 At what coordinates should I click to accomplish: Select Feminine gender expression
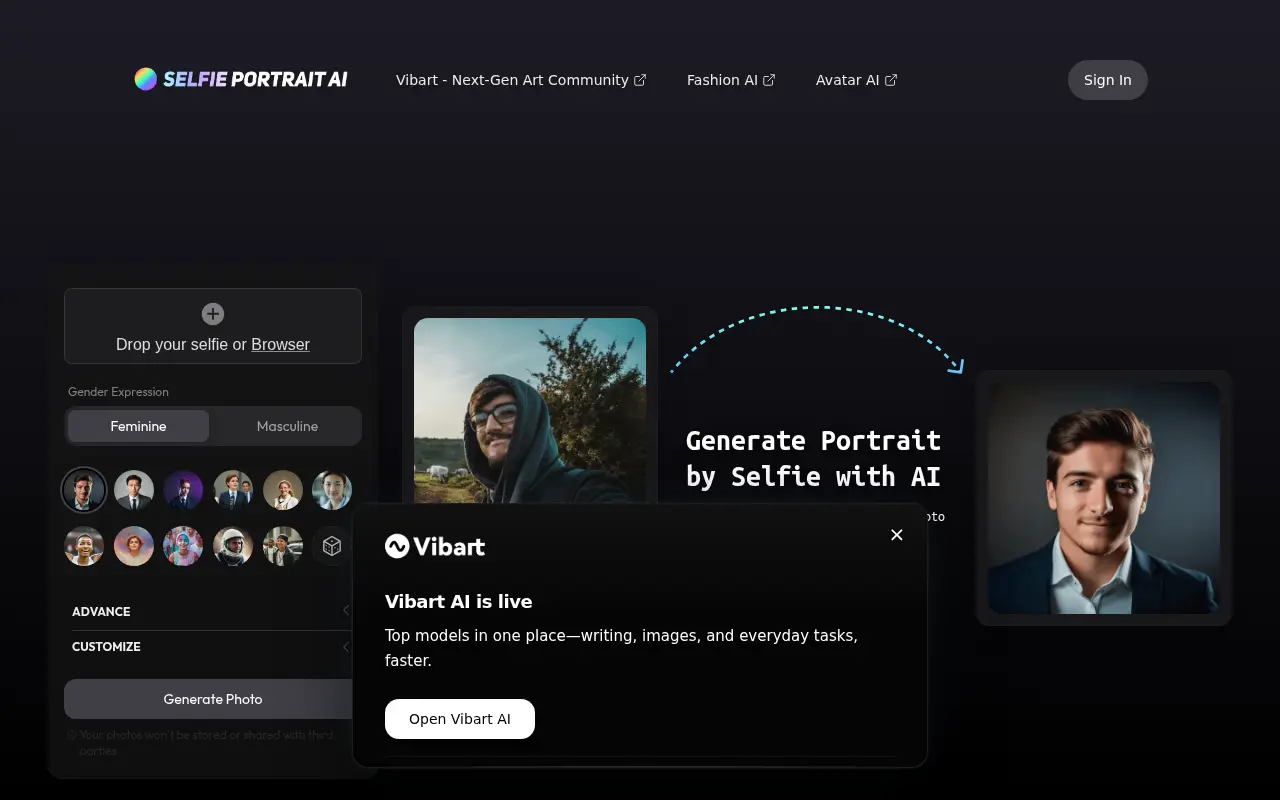(138, 426)
